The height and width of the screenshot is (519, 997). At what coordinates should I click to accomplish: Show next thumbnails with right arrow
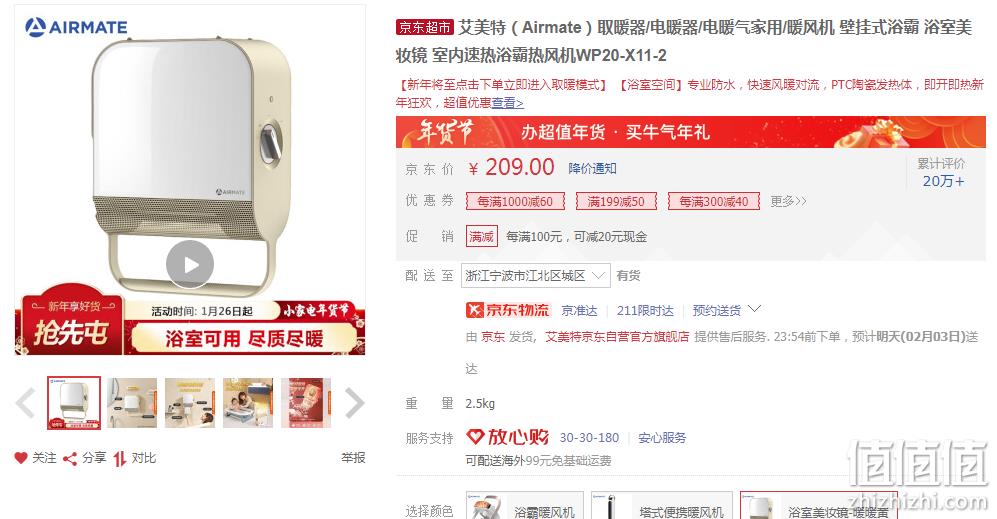pyautogui.click(x=354, y=403)
